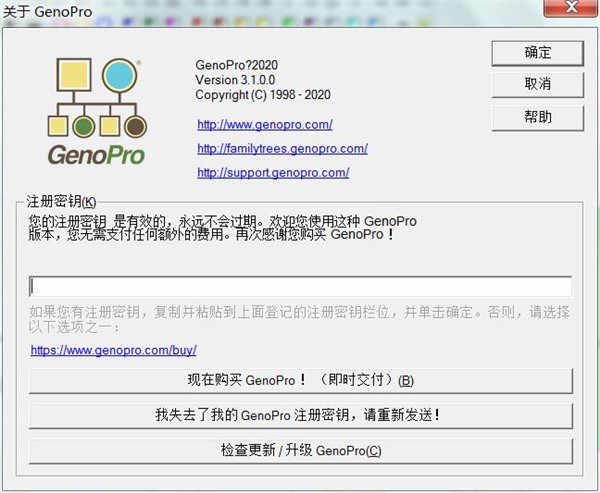Open the https://www.genopro.com/buy/ link
This screenshot has width=600, height=493.
click(x=114, y=350)
